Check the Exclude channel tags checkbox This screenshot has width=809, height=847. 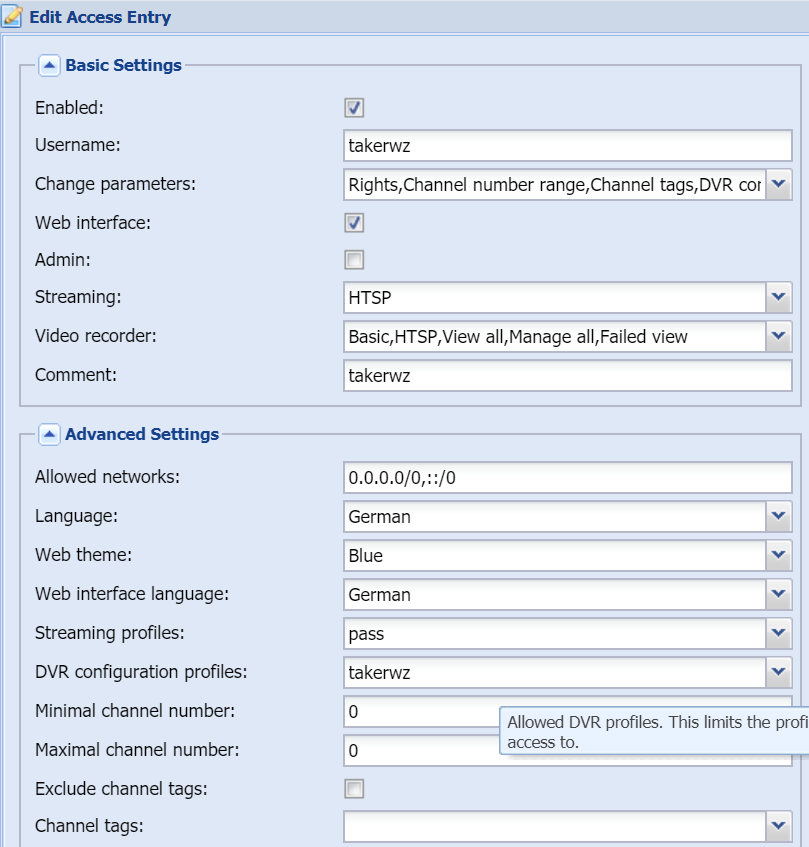pyautogui.click(x=354, y=789)
